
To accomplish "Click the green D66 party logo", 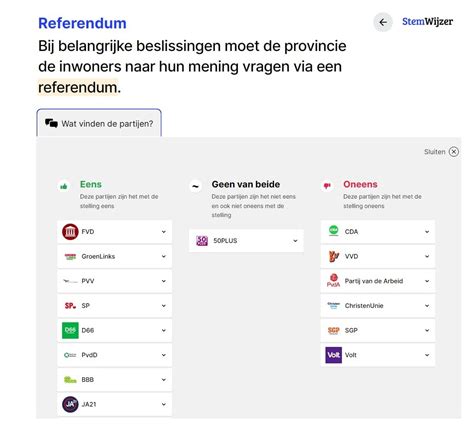I will pos(70,330).
